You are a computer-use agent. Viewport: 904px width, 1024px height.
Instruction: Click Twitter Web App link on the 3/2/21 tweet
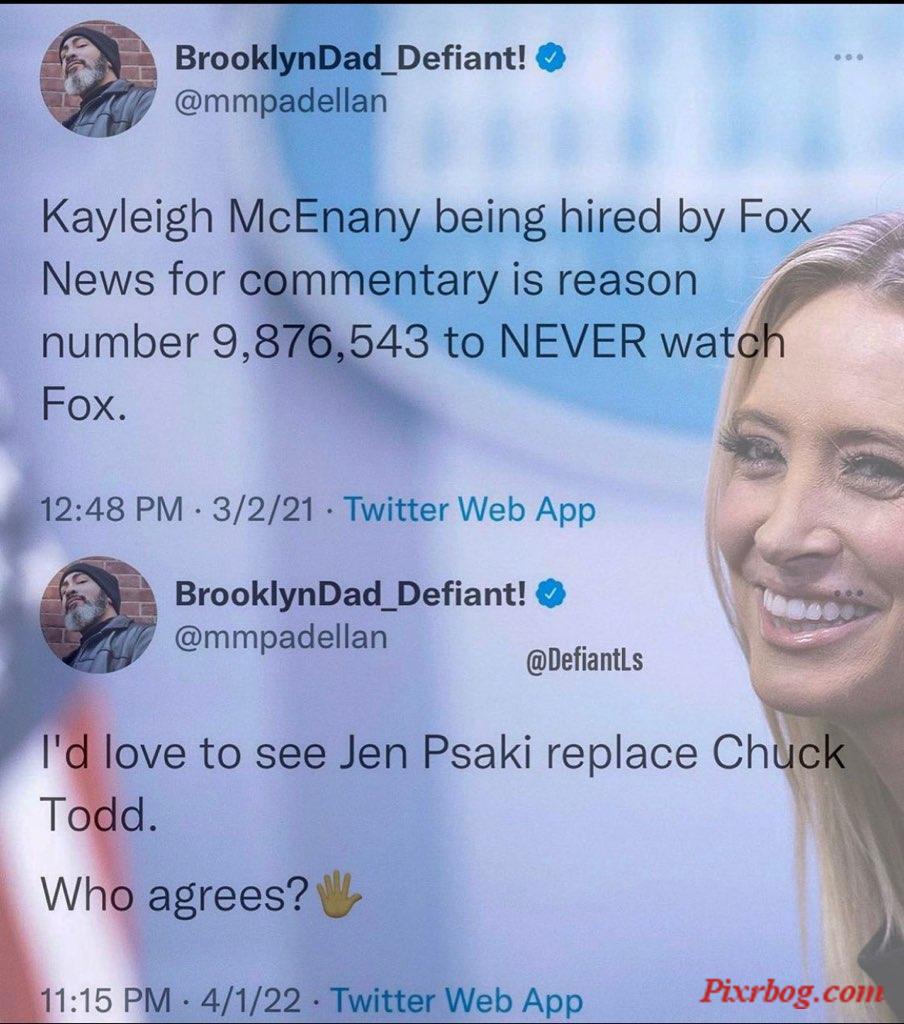470,509
